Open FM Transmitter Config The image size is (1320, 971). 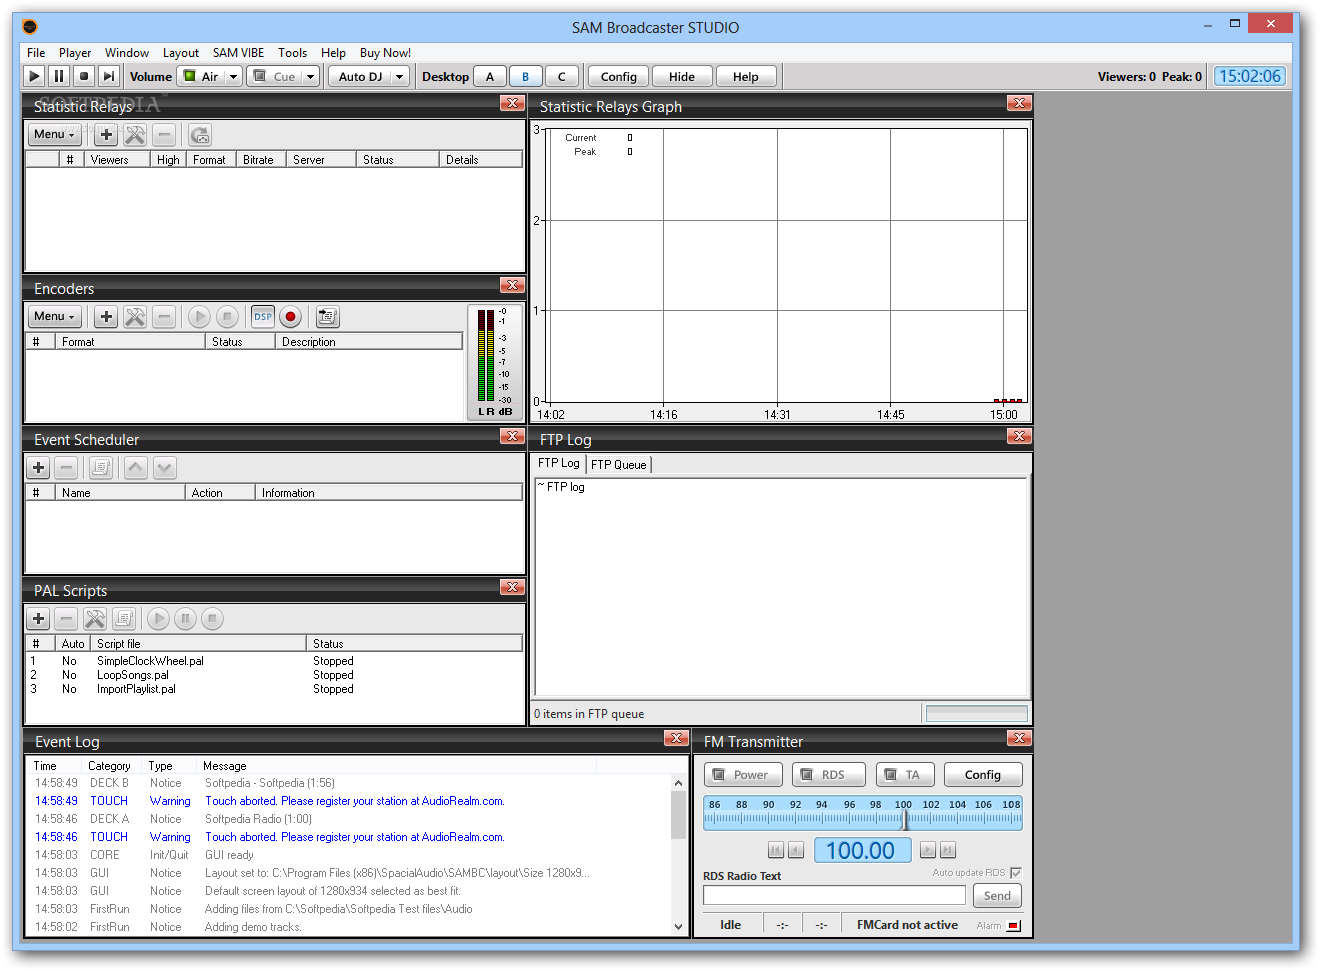tap(982, 775)
